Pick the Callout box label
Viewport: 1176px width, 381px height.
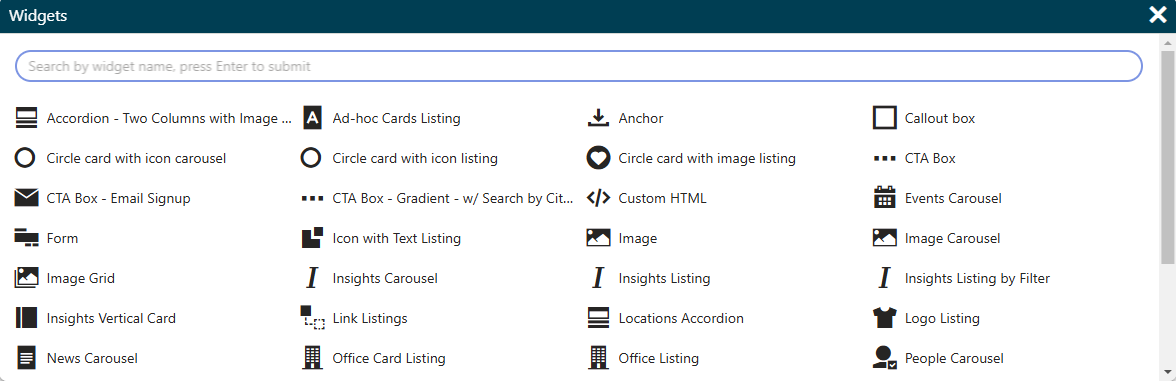(940, 118)
